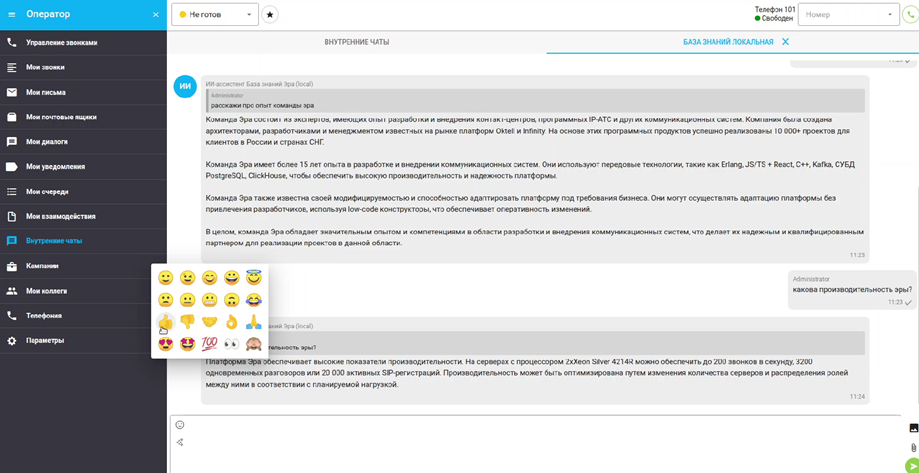919x473 pixels.
Task: Go to Мои звонки
Action: coord(83,67)
